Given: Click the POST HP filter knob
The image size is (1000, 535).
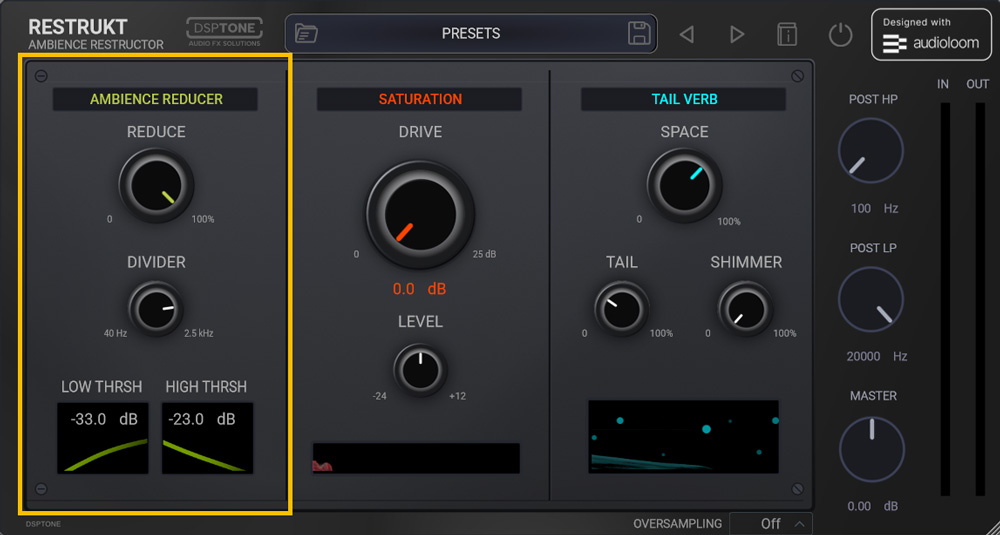Looking at the screenshot, I should [x=871, y=150].
